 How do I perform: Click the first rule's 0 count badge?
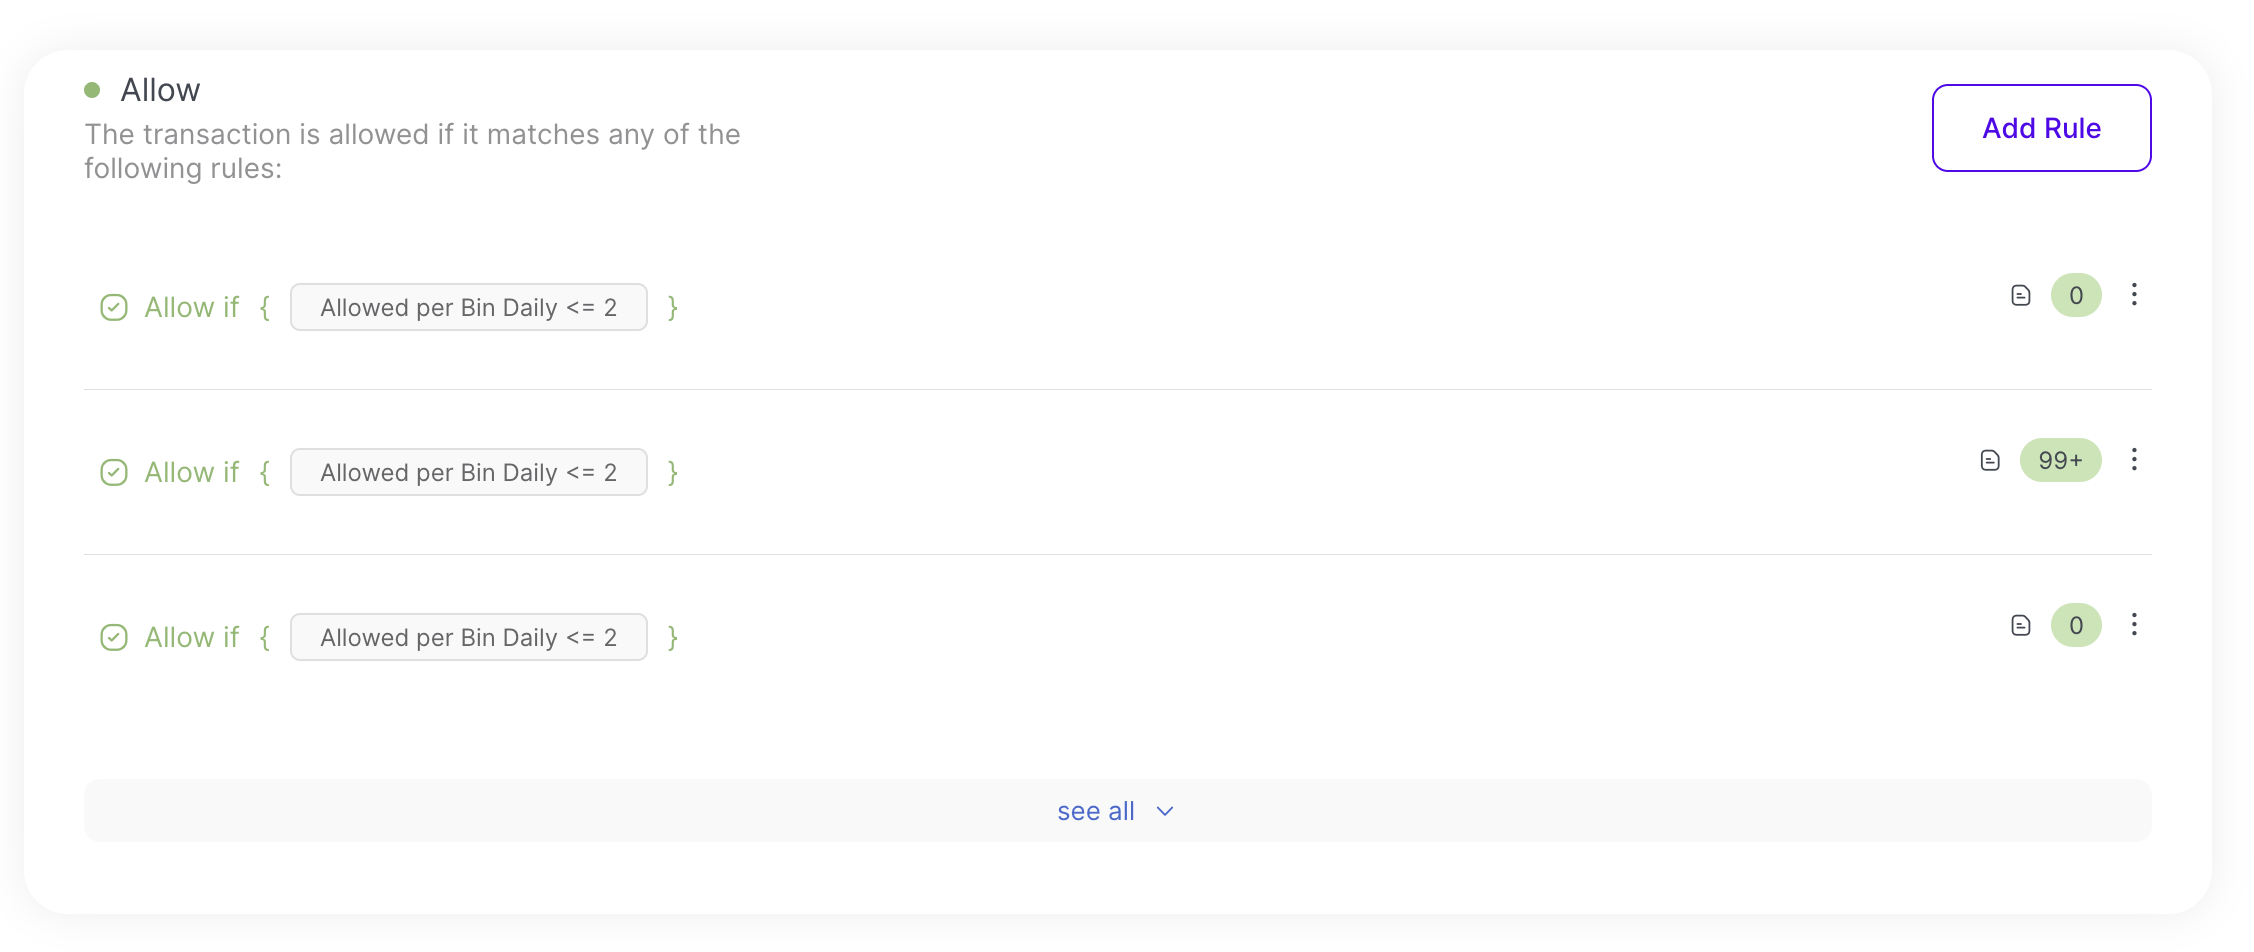pyautogui.click(x=2075, y=295)
